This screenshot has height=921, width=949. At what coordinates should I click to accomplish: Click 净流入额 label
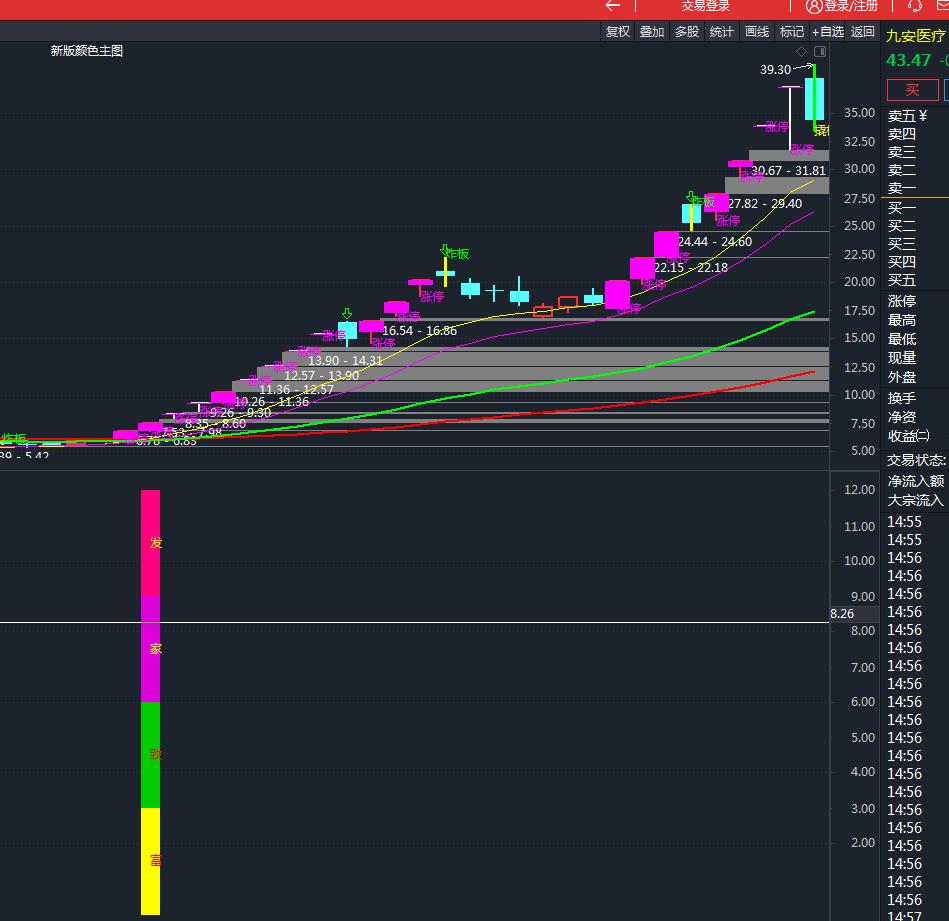(x=916, y=481)
